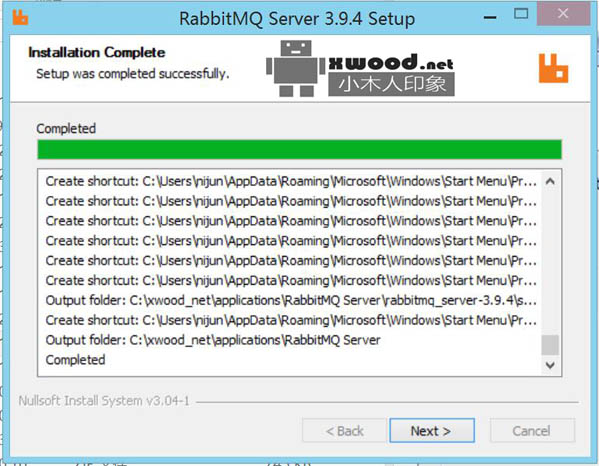Click the Next button to continue setup
This screenshot has height=466, width=599.
432,430
